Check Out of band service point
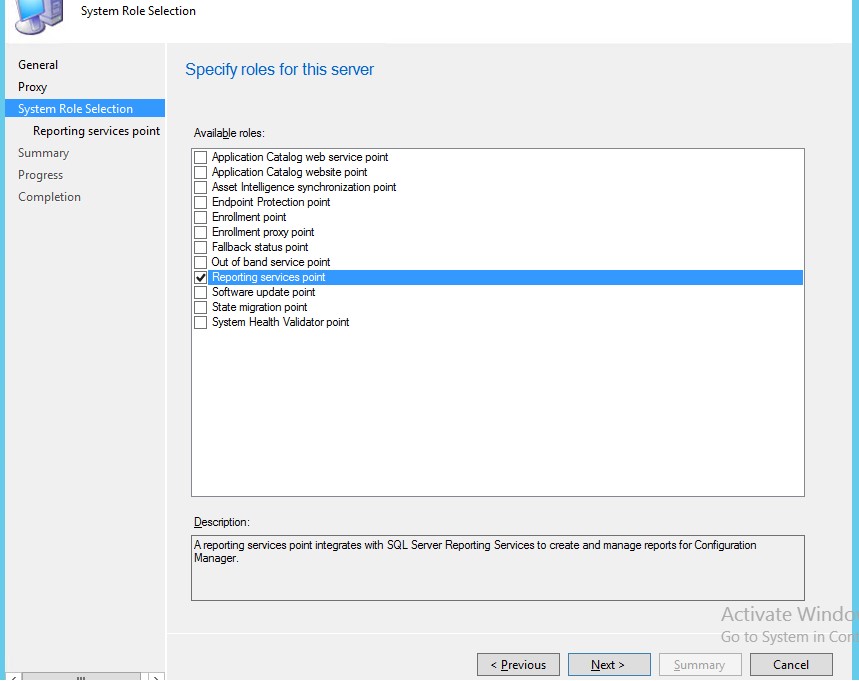Viewport: 859px width, 681px height. (x=201, y=262)
